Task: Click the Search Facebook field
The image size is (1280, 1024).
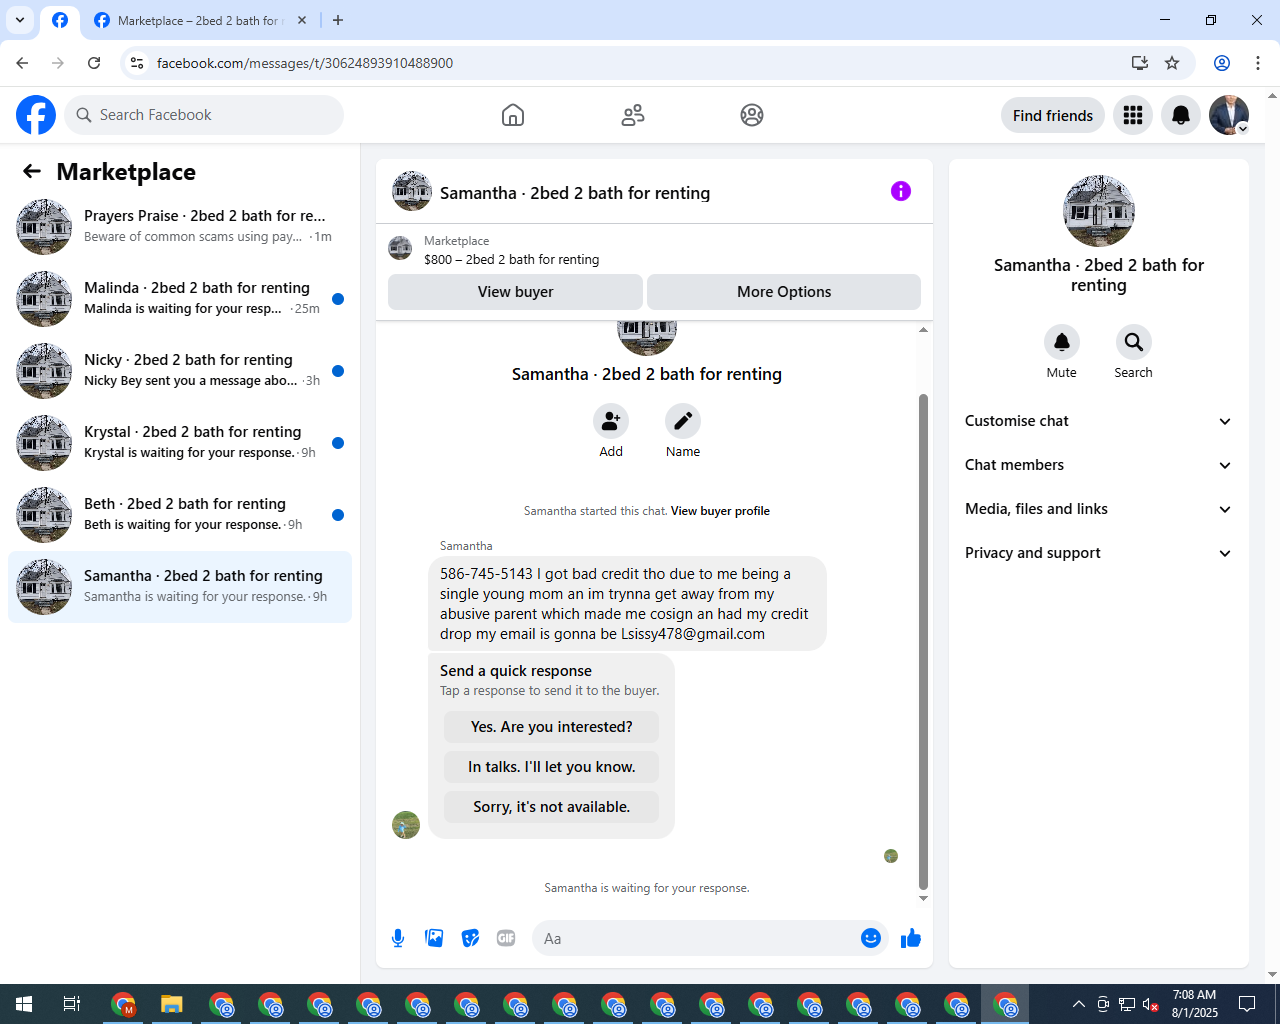Action: click(x=204, y=115)
